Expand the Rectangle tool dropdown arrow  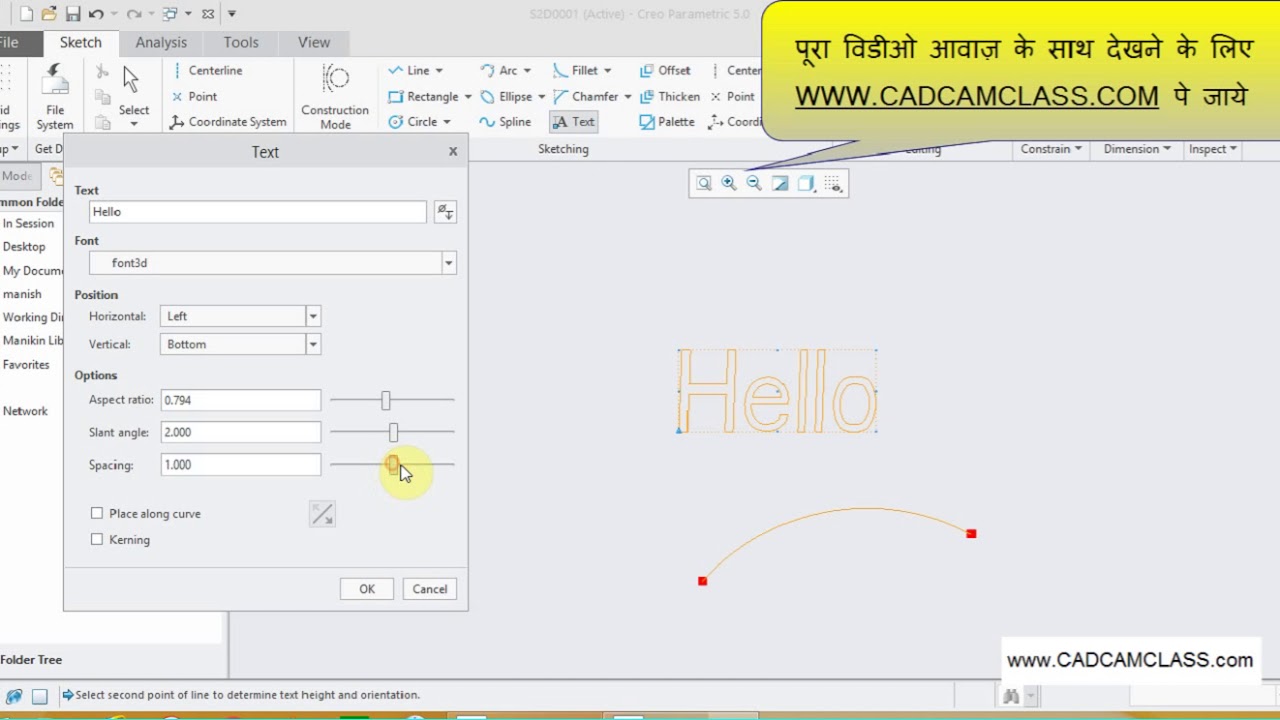(468, 97)
